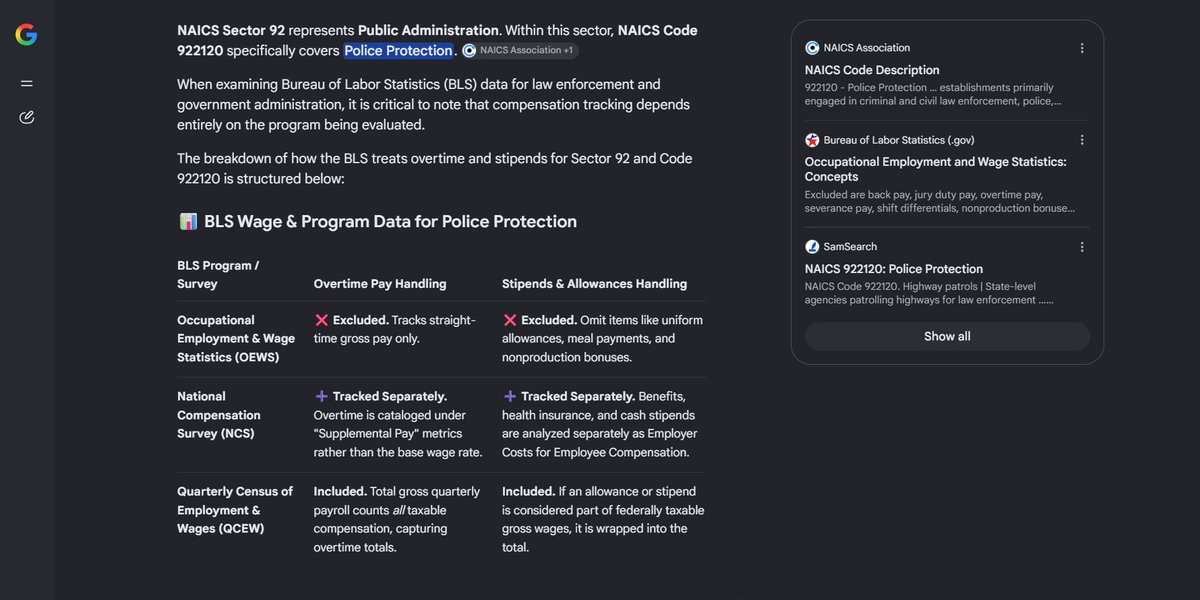Image resolution: width=1200 pixels, height=600 pixels.
Task: Click the bar chart emoji beside the BLS heading
Action: pyautogui.click(x=187, y=221)
